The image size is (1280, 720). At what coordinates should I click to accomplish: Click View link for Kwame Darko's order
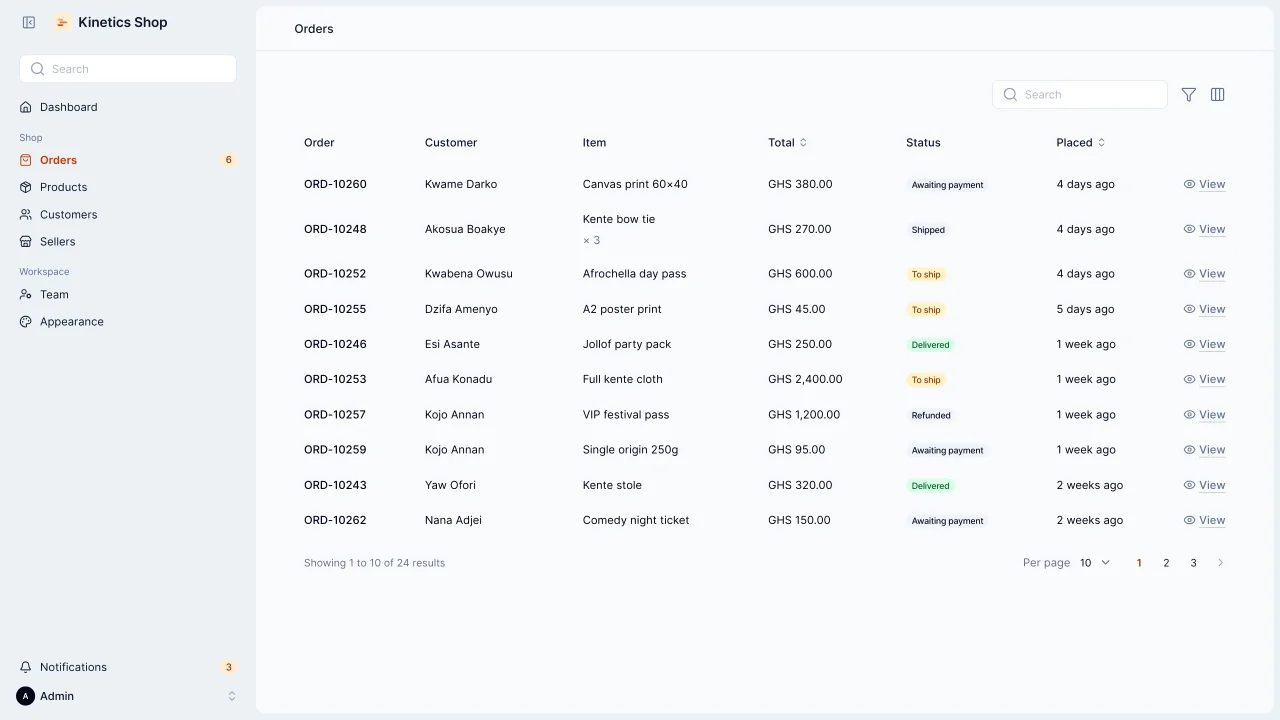click(x=1204, y=184)
